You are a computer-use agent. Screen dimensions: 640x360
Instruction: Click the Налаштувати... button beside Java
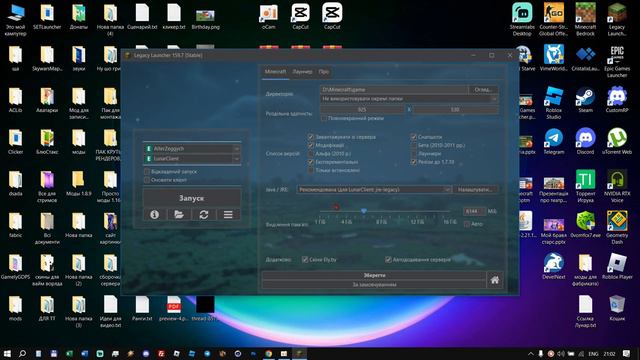pos(476,189)
